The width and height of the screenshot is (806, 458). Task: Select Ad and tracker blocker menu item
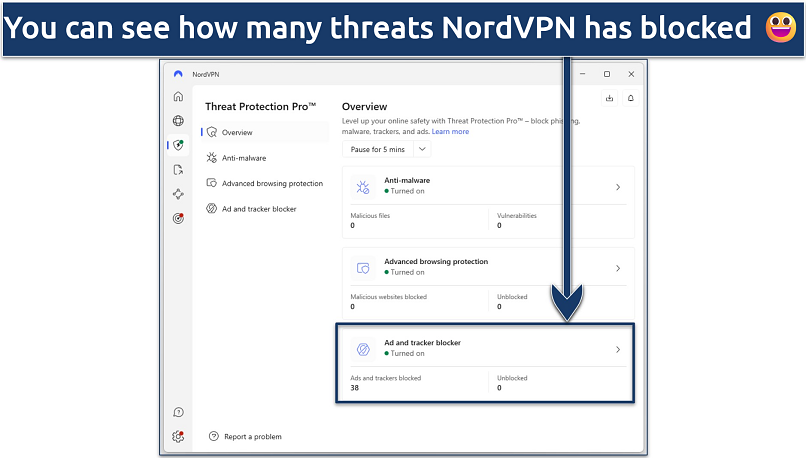pos(265,209)
